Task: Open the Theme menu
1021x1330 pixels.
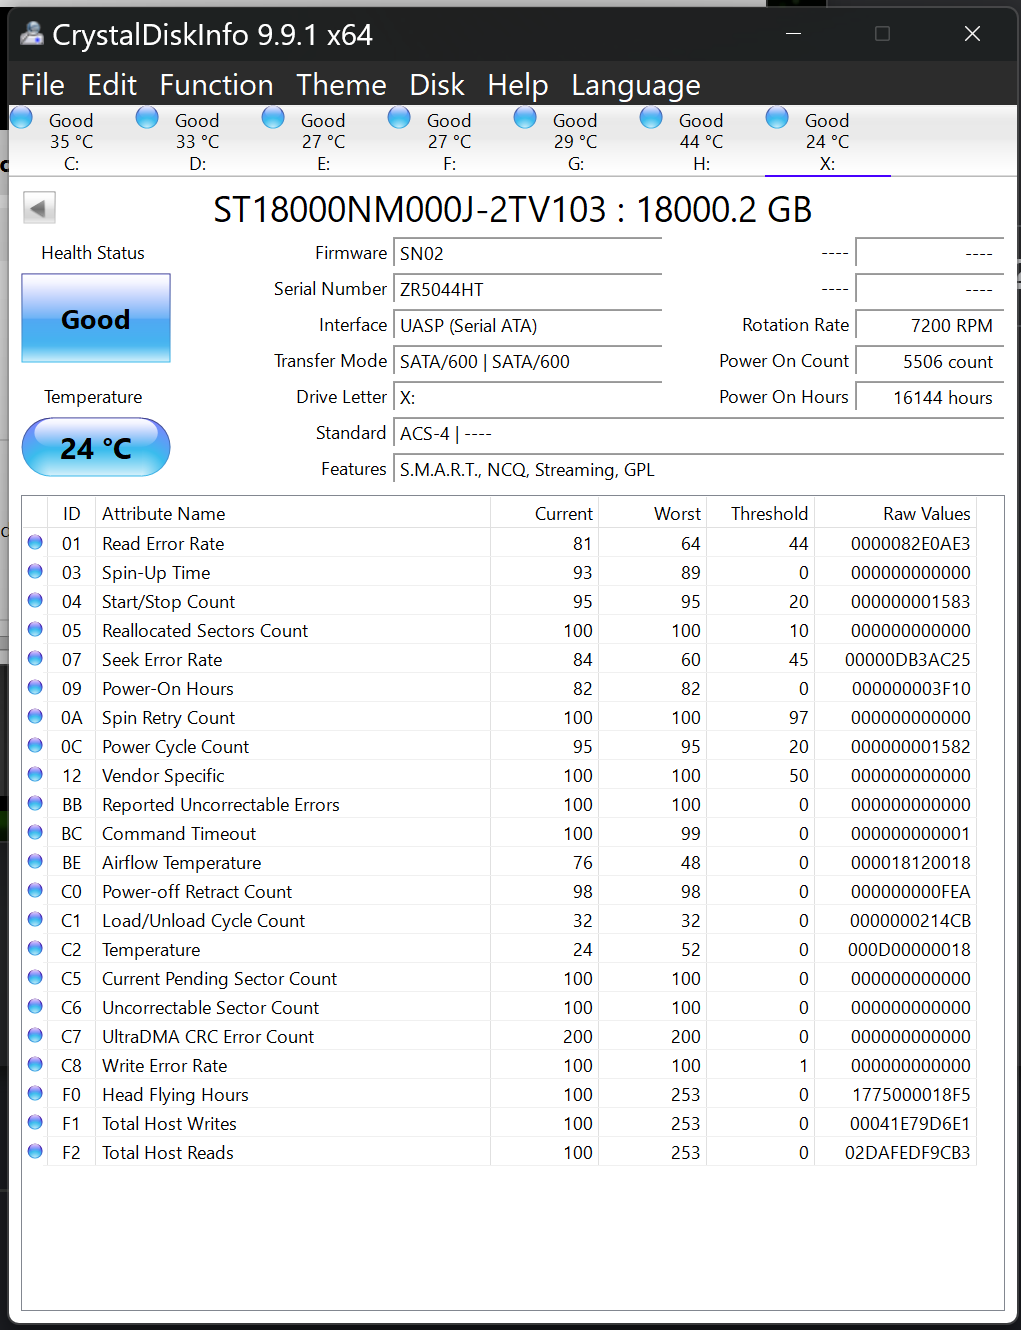Action: 341,85
